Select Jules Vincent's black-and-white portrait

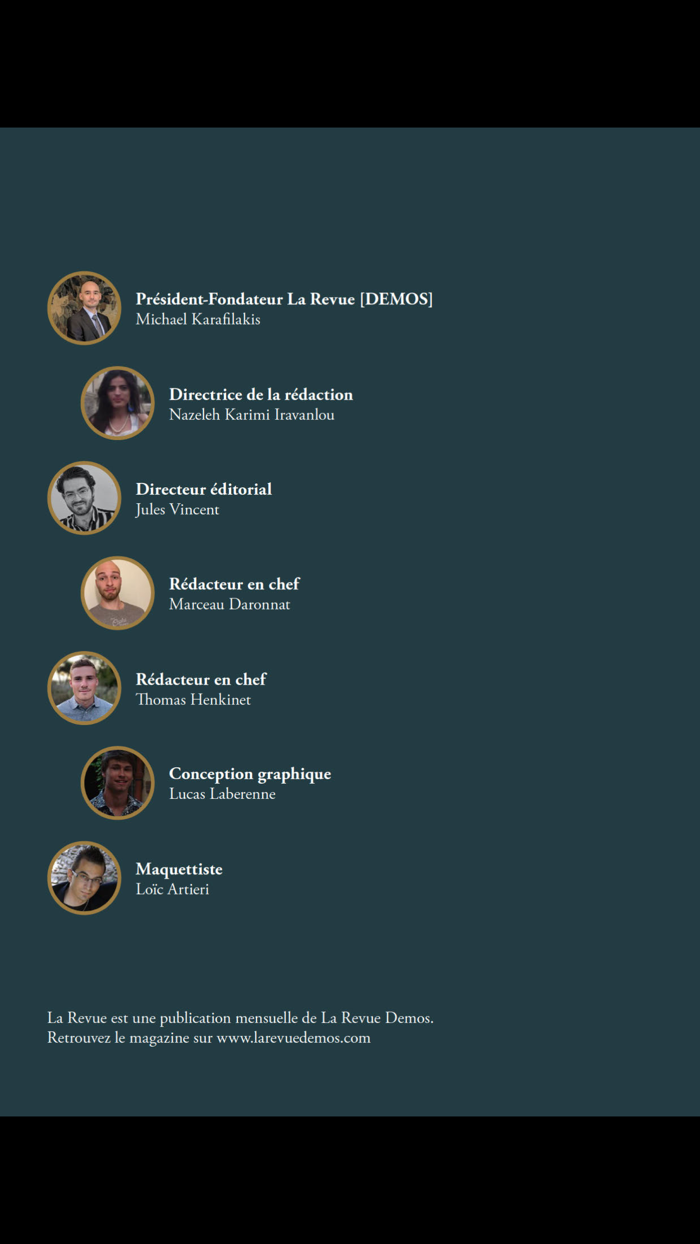(84, 498)
